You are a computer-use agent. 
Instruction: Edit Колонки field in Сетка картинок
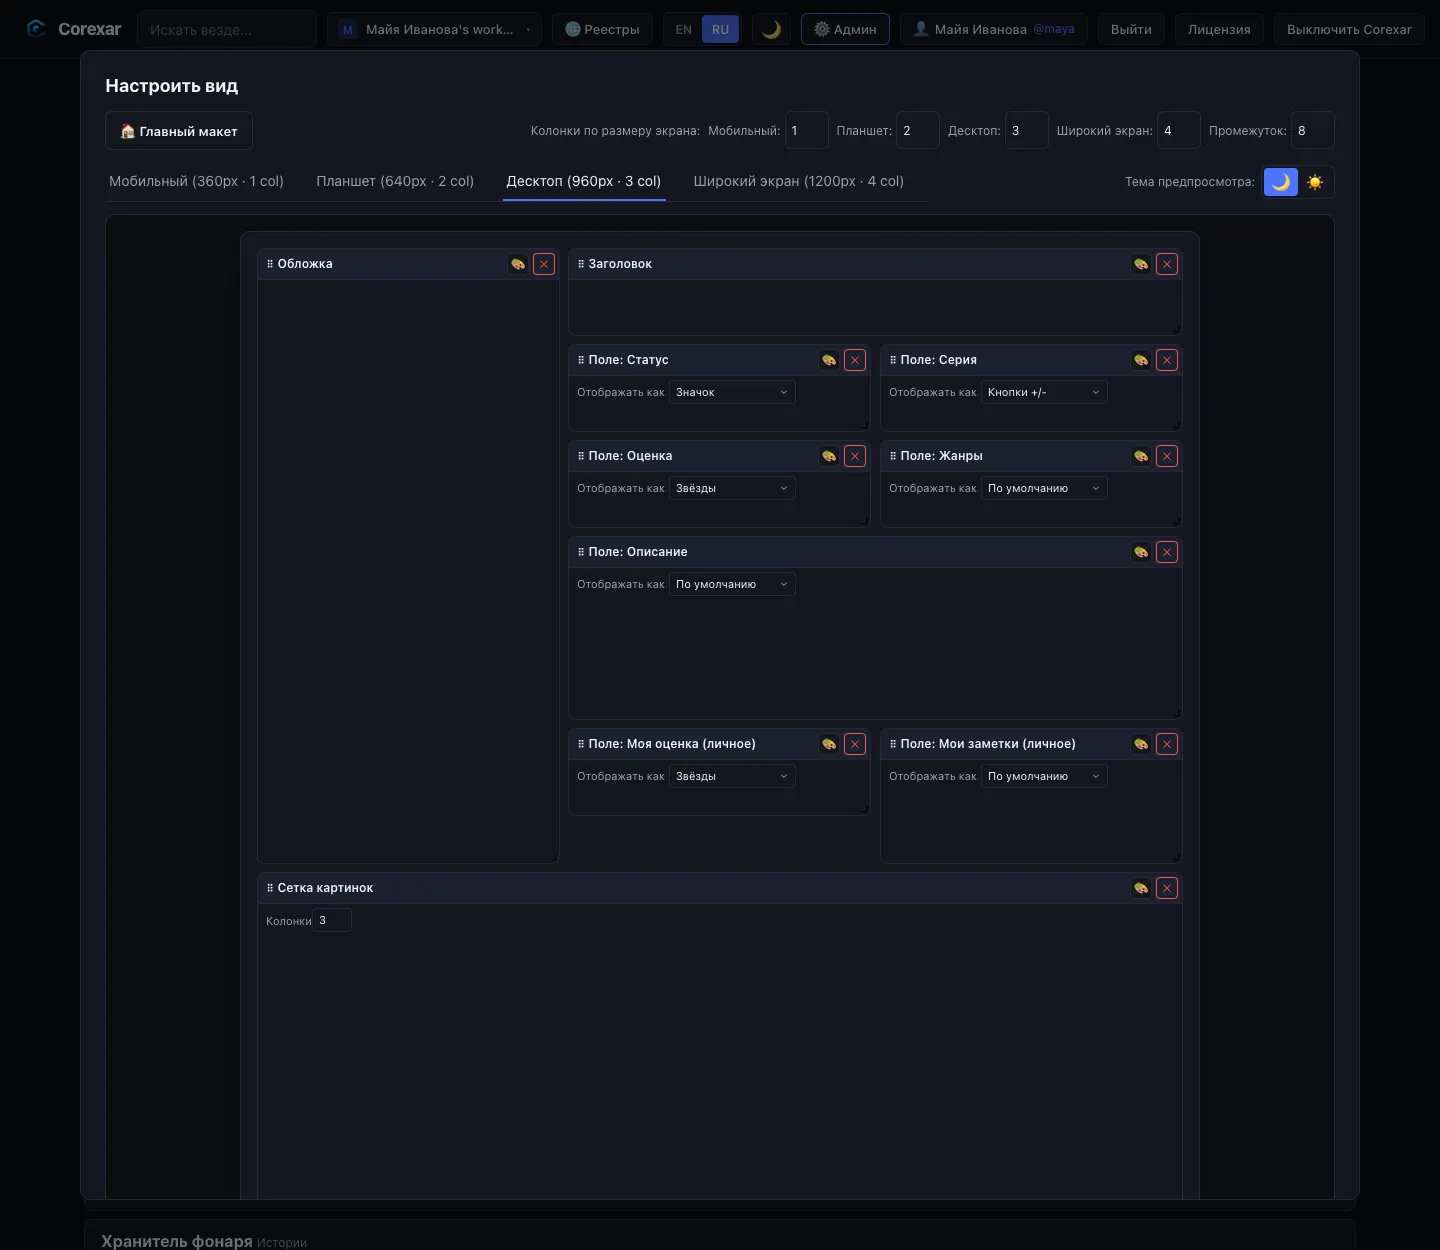(333, 920)
